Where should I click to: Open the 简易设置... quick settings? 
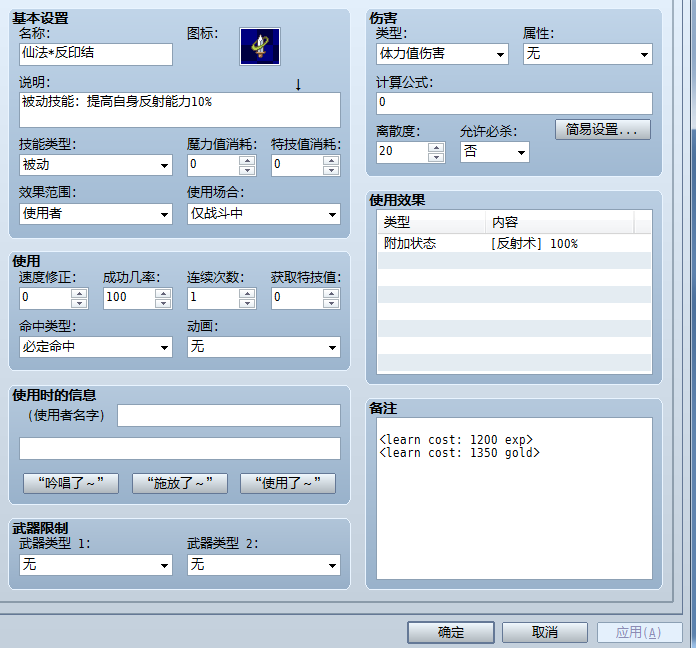coord(603,130)
